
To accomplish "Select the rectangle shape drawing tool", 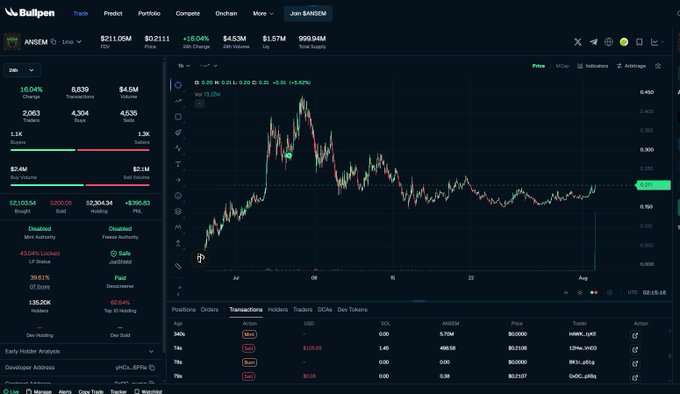I will point(178,117).
